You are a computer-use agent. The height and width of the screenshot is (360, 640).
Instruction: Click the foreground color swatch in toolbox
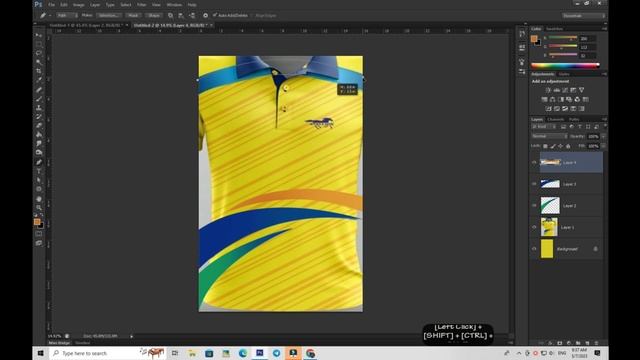[x=37, y=222]
